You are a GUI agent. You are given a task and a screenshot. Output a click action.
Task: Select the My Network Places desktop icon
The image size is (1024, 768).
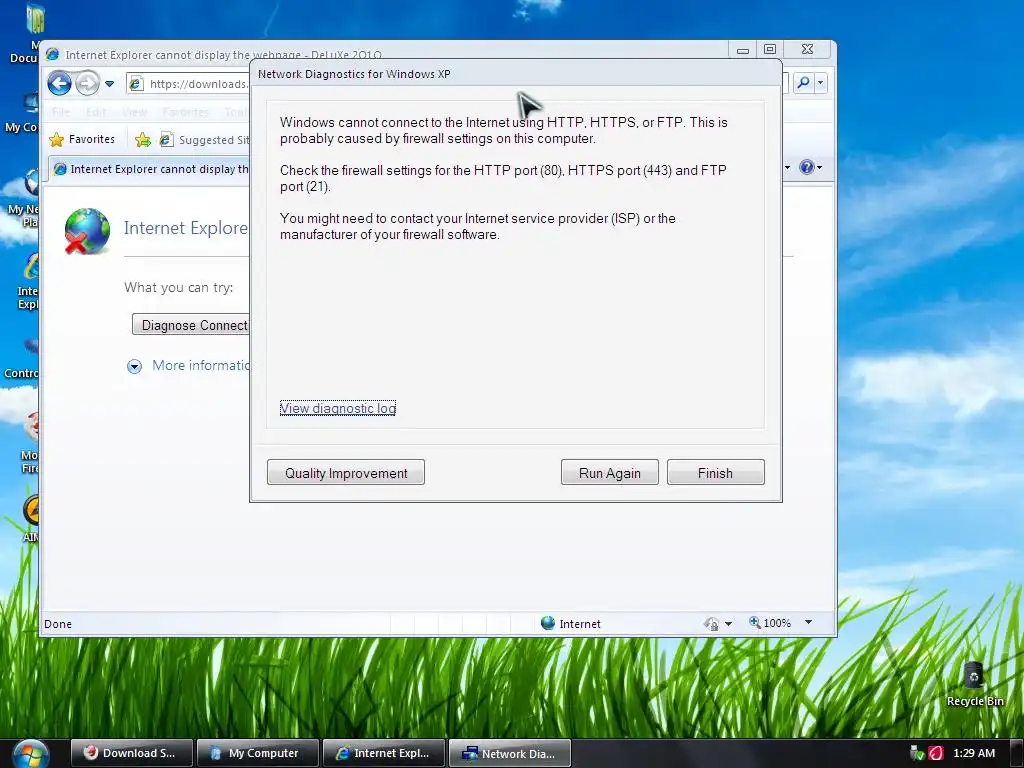[x=25, y=199]
